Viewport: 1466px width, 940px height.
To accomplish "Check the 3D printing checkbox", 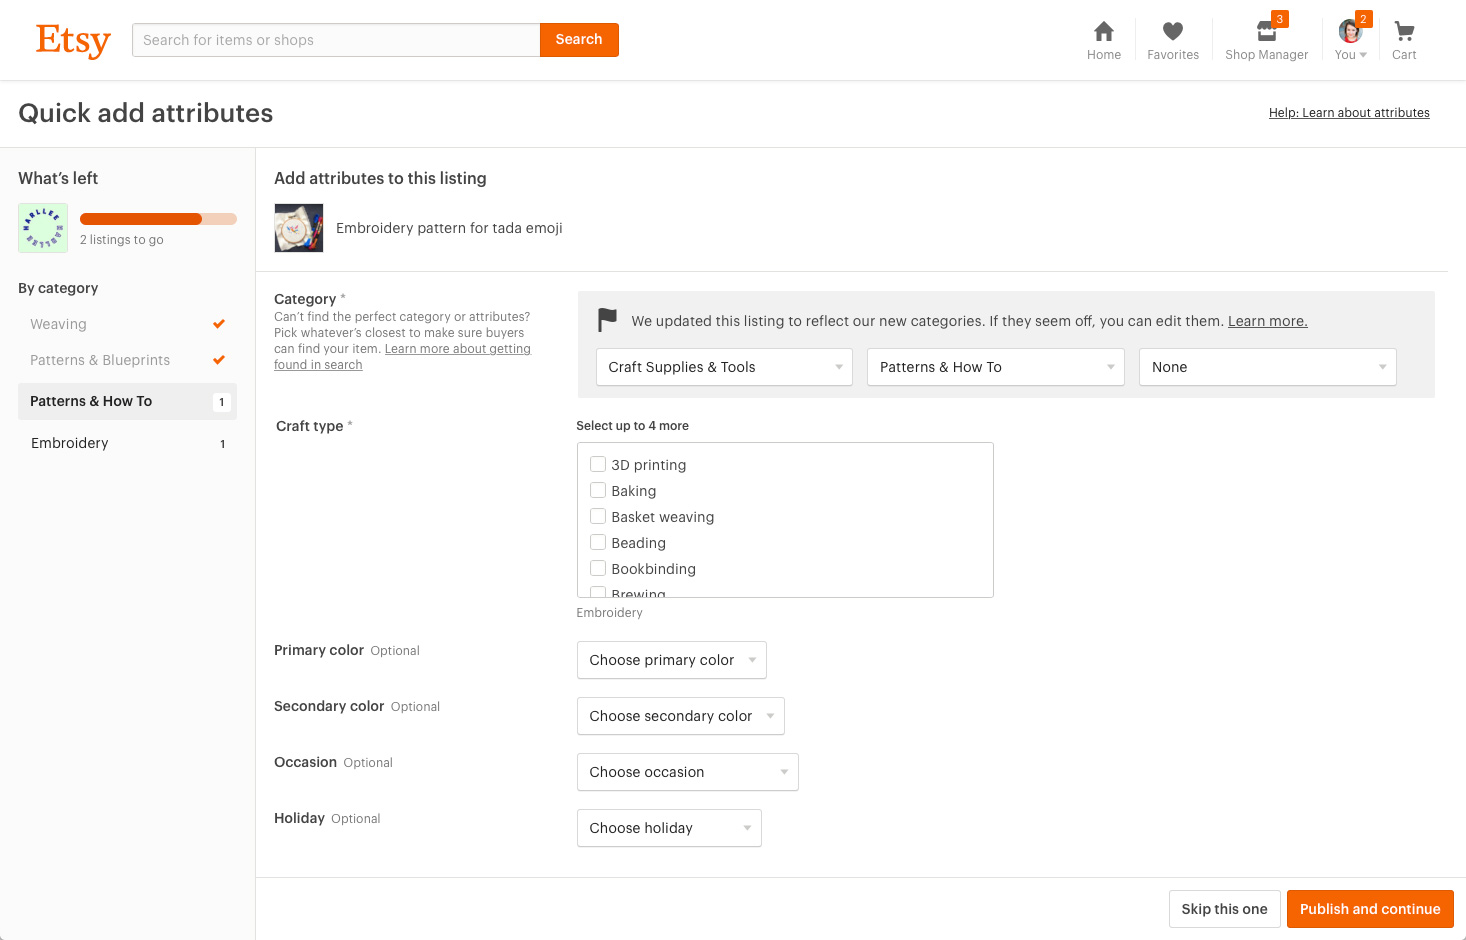I will pyautogui.click(x=598, y=464).
